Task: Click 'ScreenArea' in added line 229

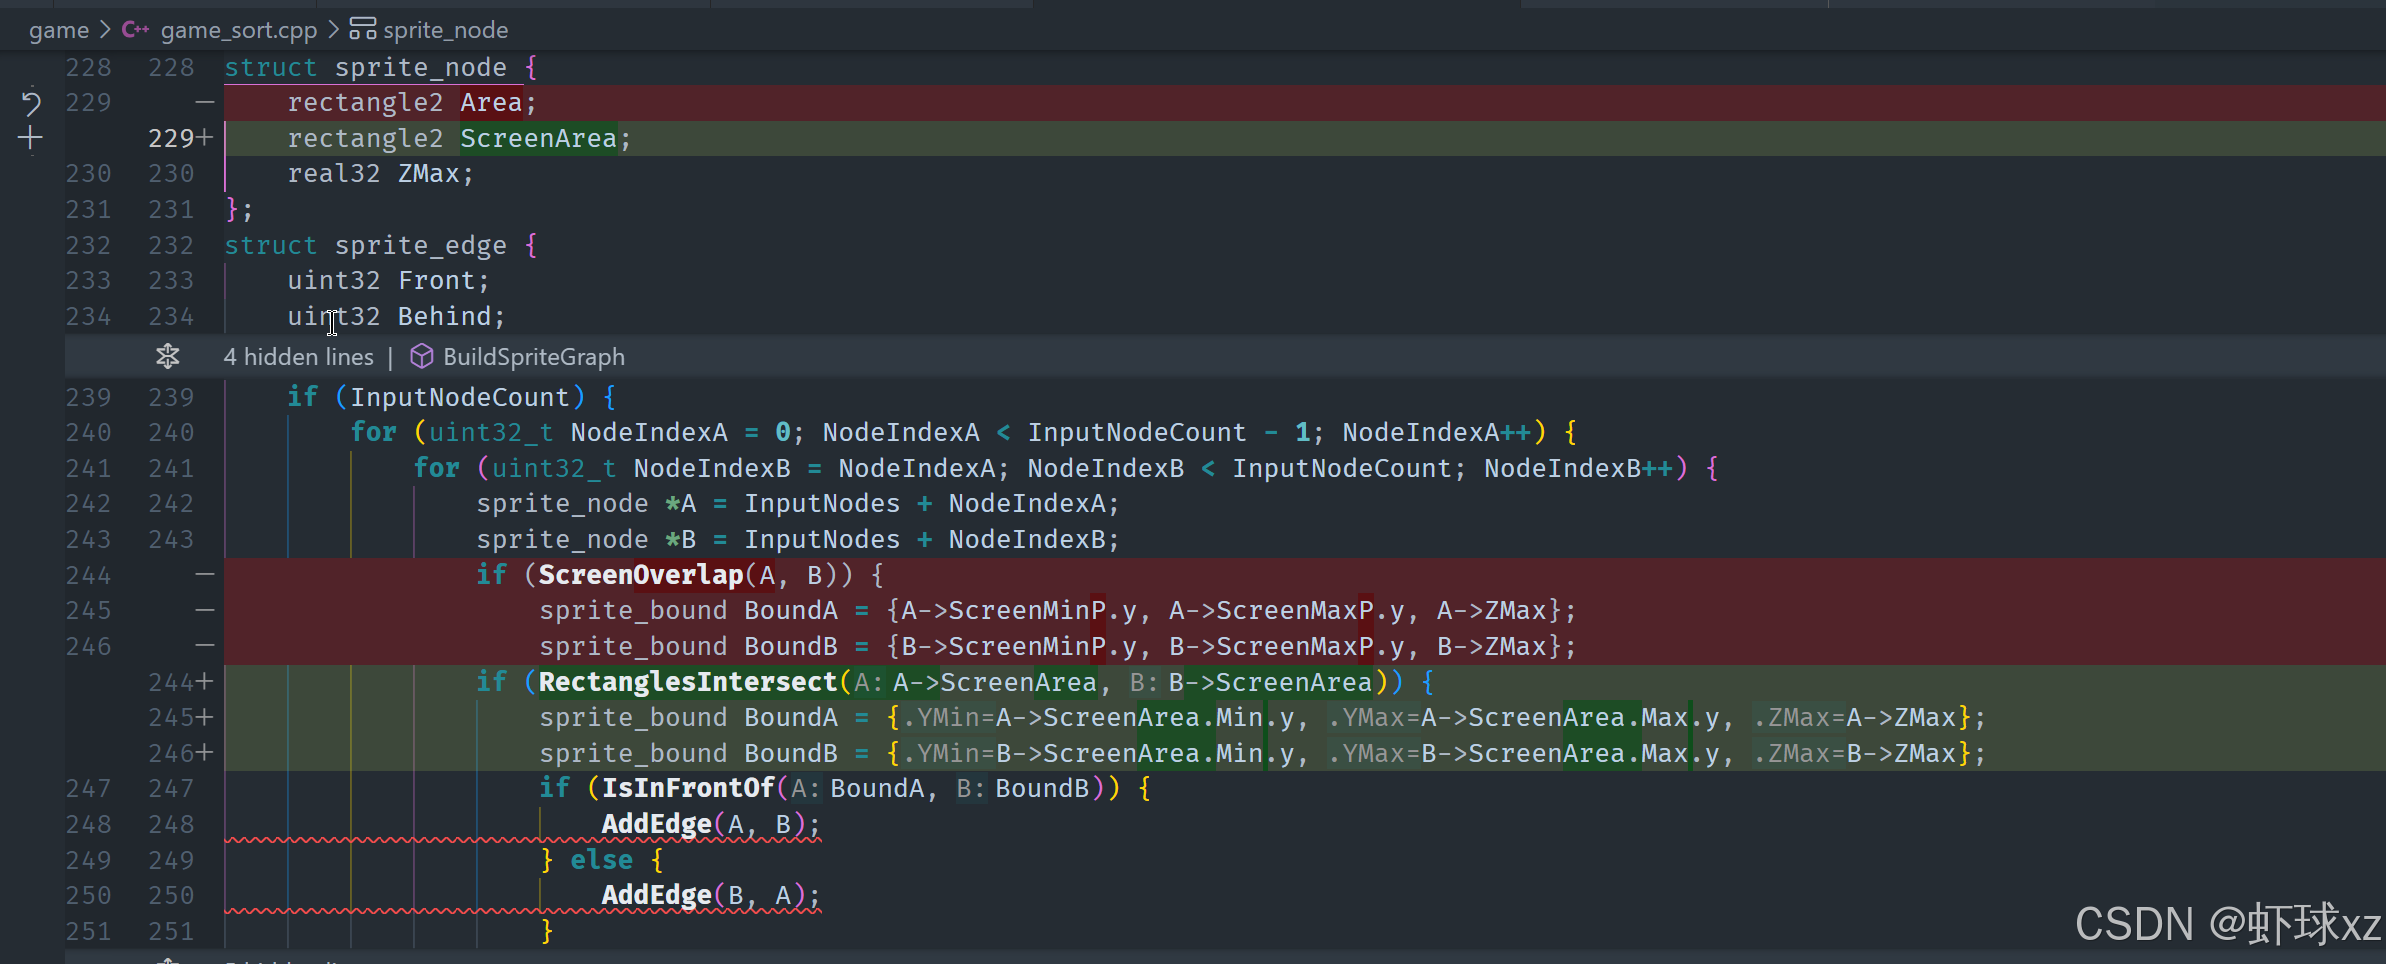Action: click(x=538, y=138)
